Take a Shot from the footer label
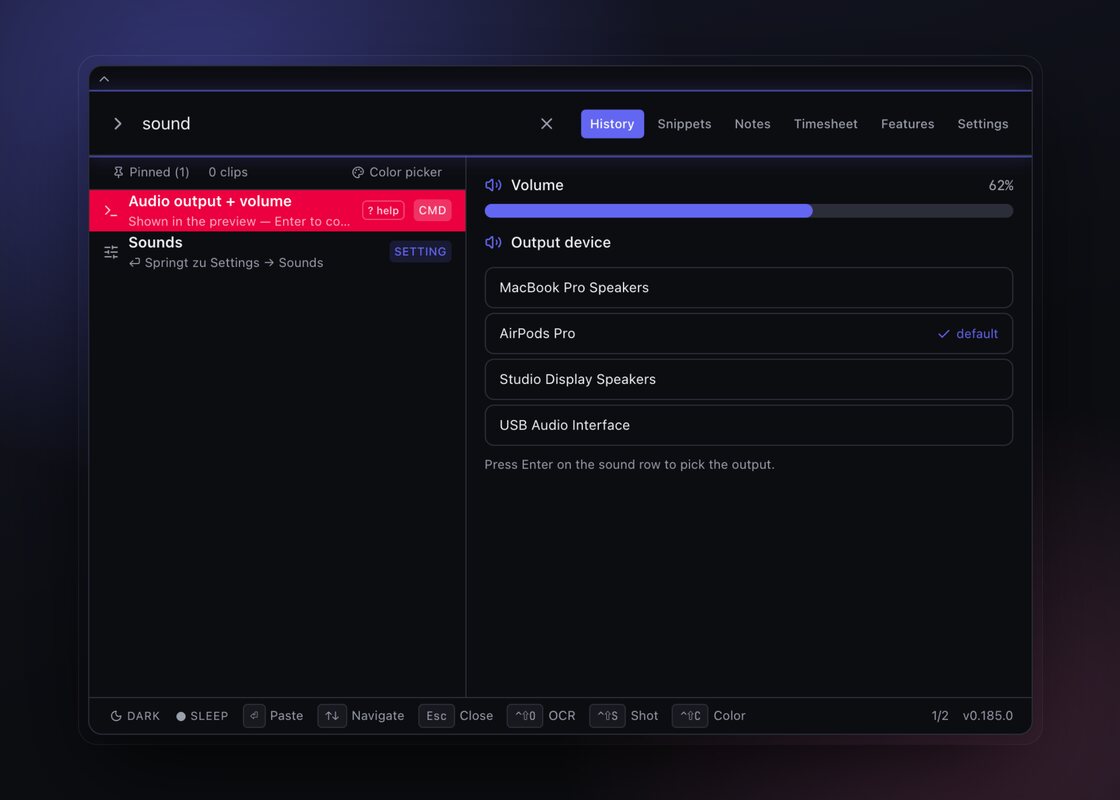Image resolution: width=1120 pixels, height=800 pixels. click(644, 716)
